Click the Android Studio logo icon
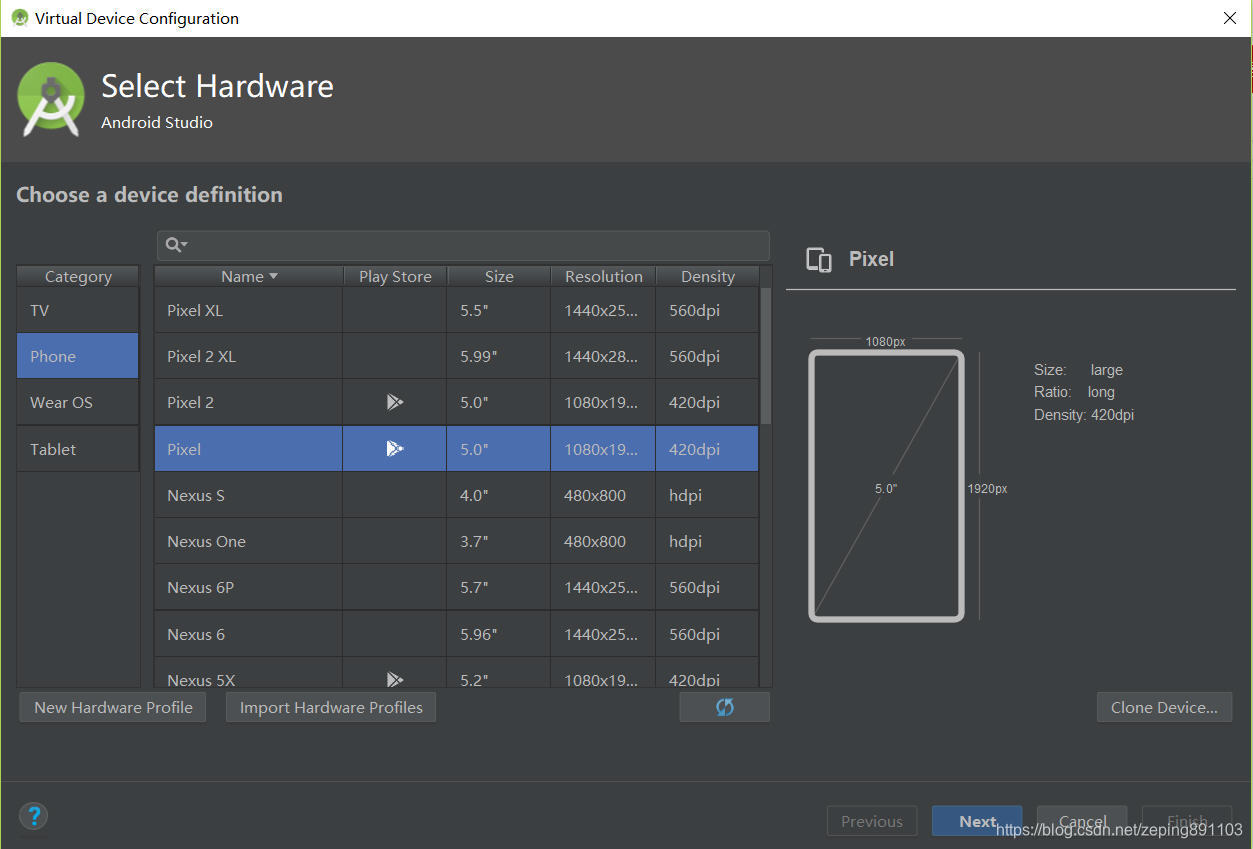1253x849 pixels. click(51, 99)
